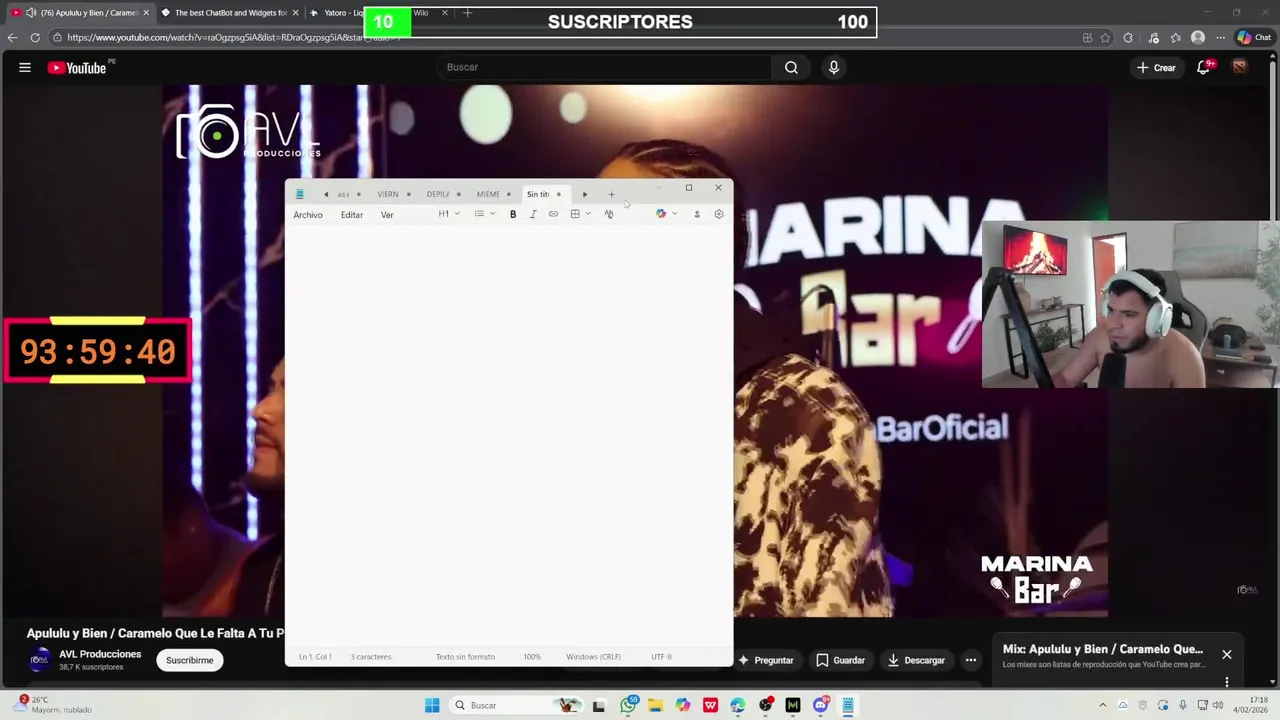Click the YouTube Buscar search field
The width and height of the screenshot is (1280, 720).
pos(603,67)
